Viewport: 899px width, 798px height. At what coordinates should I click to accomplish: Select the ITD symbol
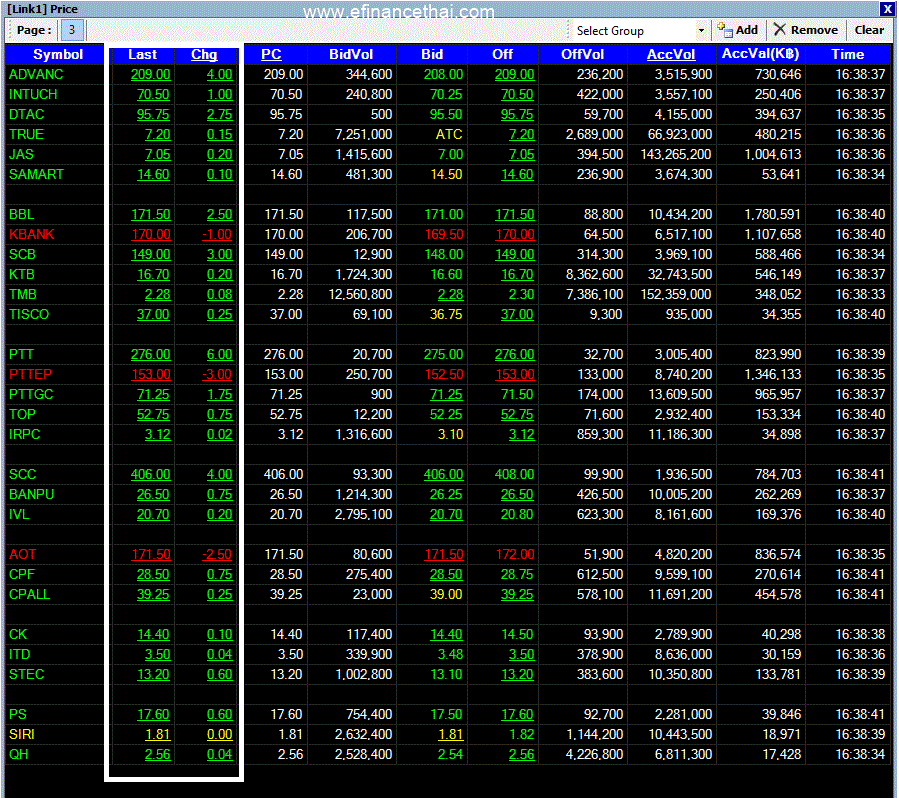pyautogui.click(x=19, y=655)
